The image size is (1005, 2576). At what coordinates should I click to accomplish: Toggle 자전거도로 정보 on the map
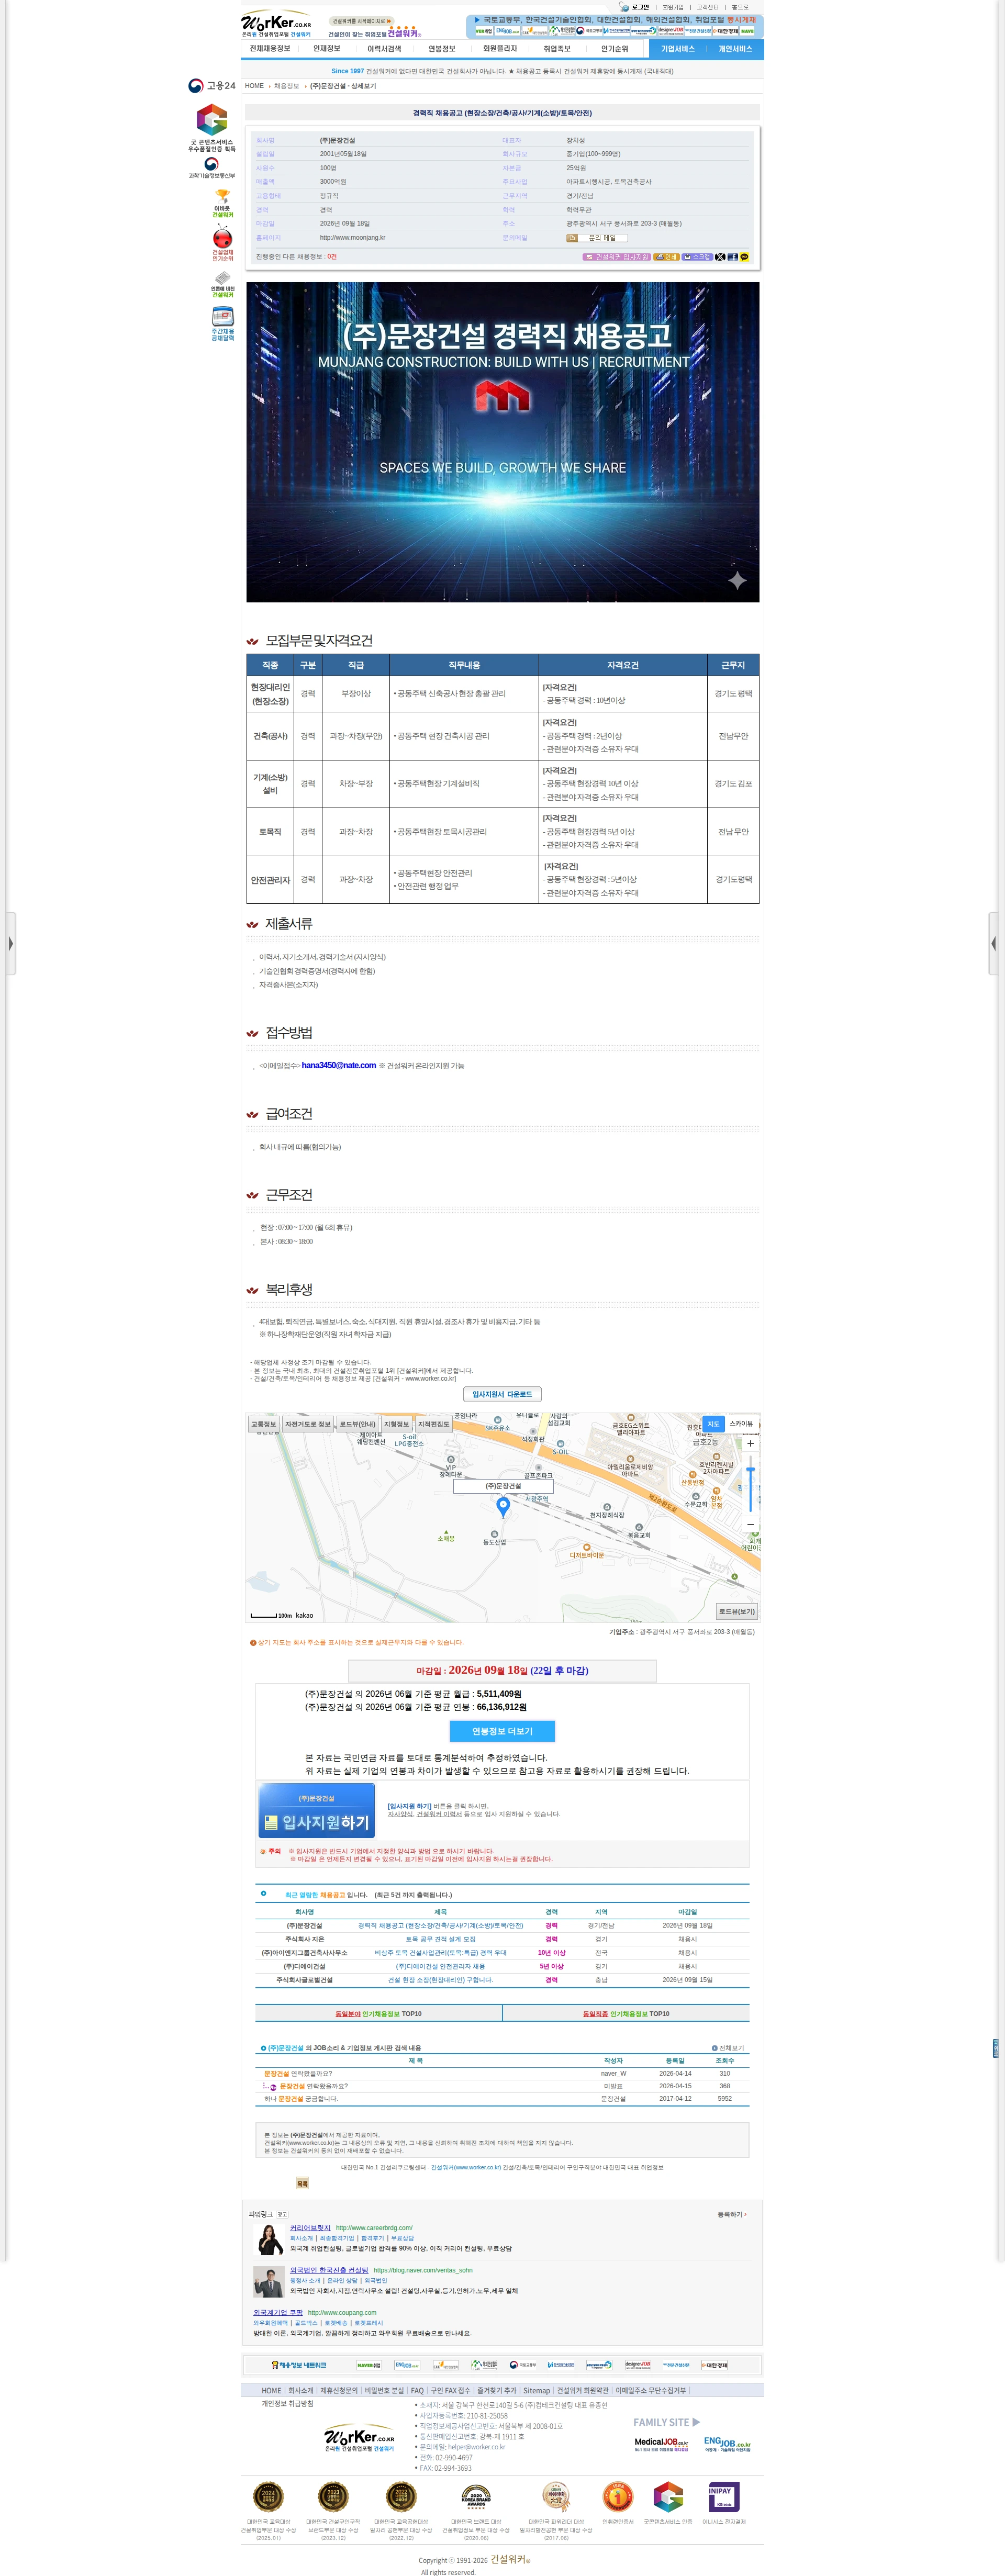pyautogui.click(x=308, y=1424)
